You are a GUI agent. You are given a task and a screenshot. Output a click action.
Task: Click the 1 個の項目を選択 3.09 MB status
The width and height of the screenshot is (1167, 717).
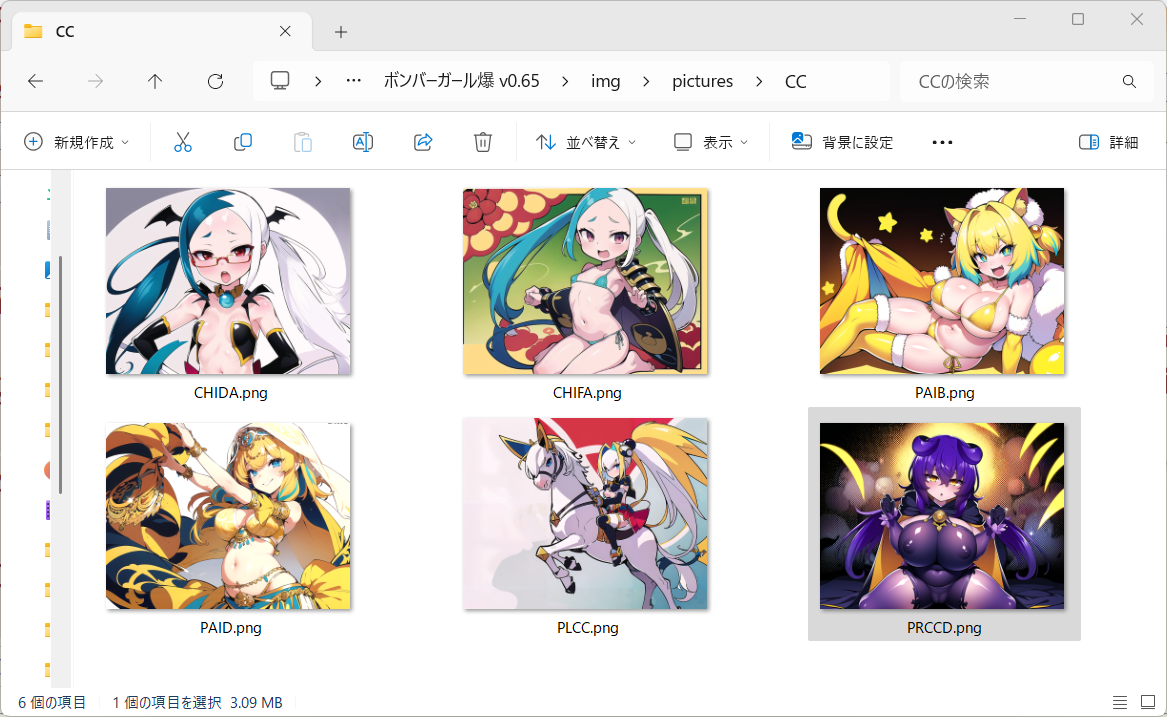click(197, 702)
